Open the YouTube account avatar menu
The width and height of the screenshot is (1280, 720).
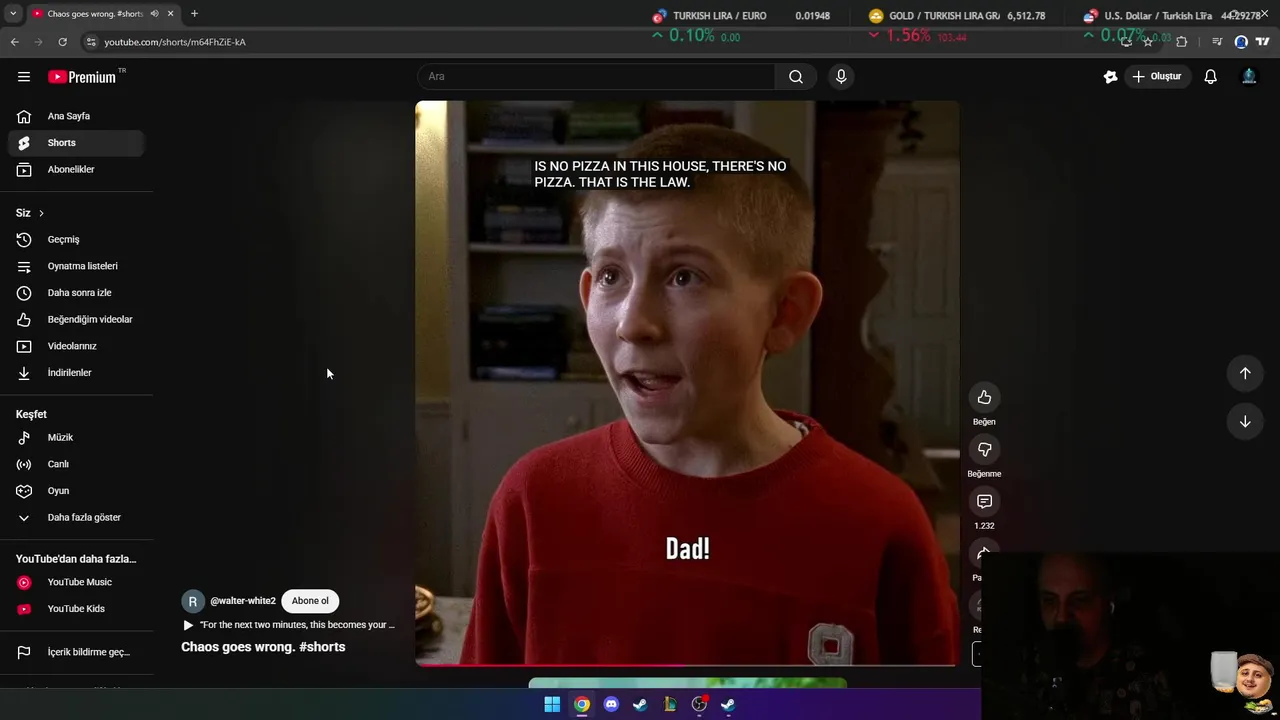coord(1249,77)
